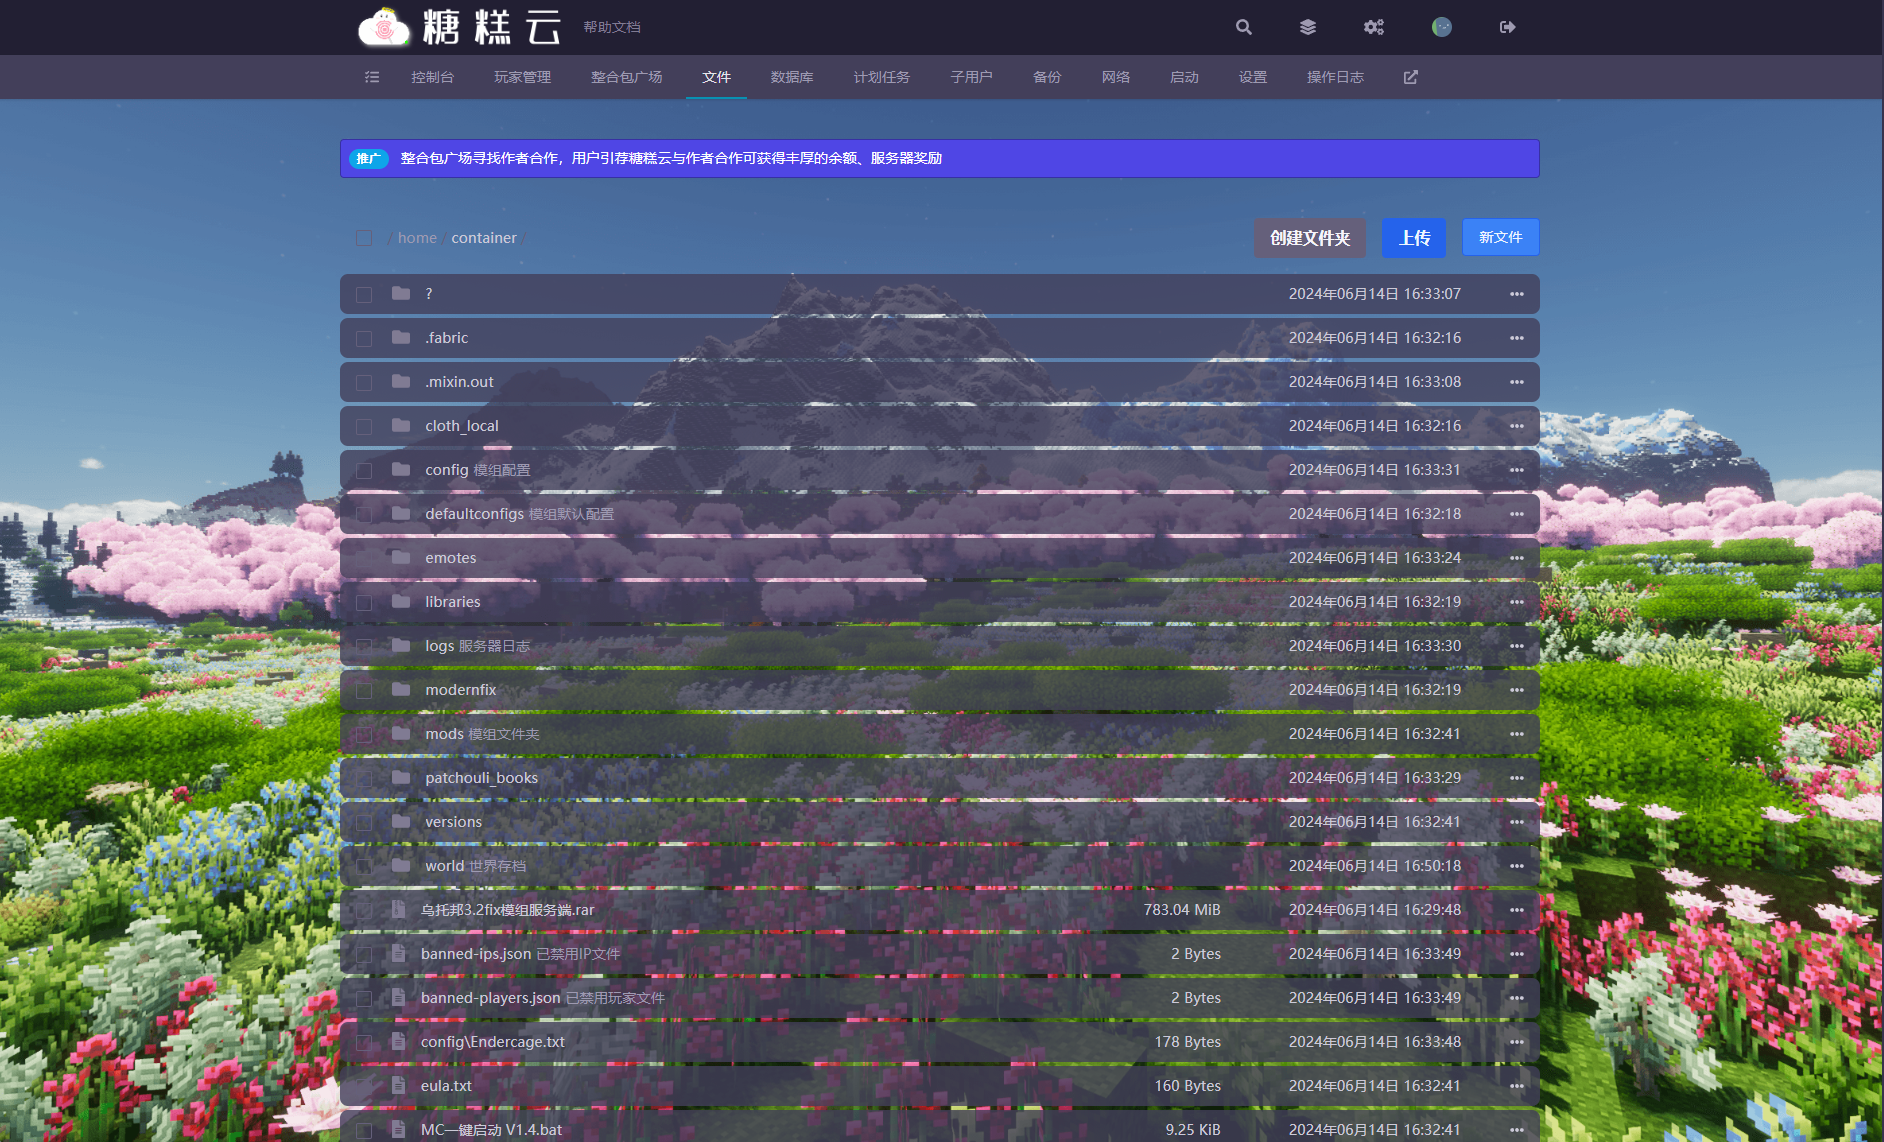Open the server layers icon in header
Viewport: 1884px width, 1142px height.
[1308, 27]
